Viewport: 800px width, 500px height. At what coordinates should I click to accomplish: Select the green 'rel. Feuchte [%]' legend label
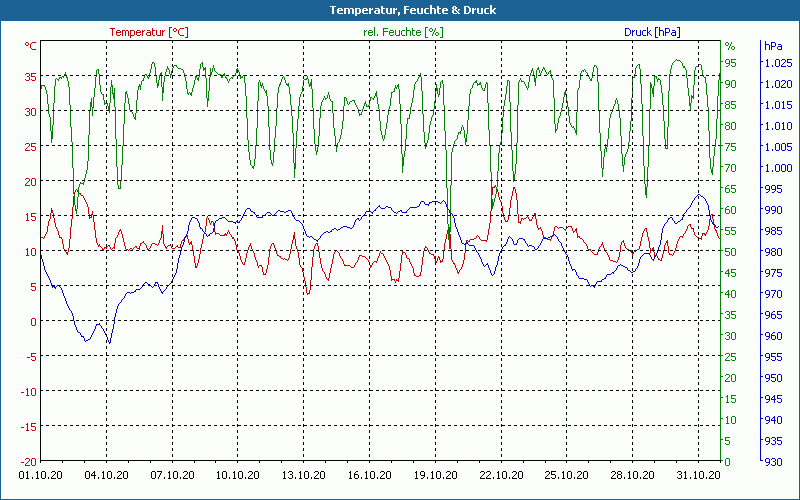pos(403,32)
